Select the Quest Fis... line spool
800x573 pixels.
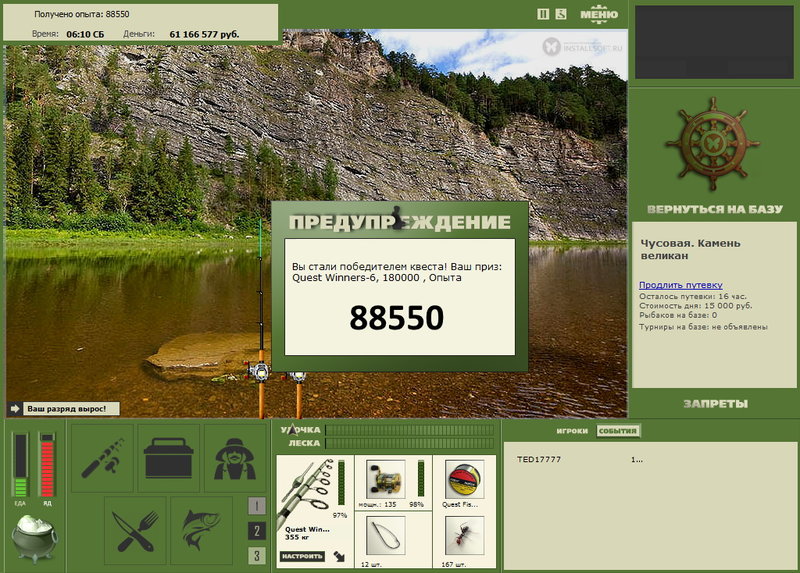[x=464, y=479]
